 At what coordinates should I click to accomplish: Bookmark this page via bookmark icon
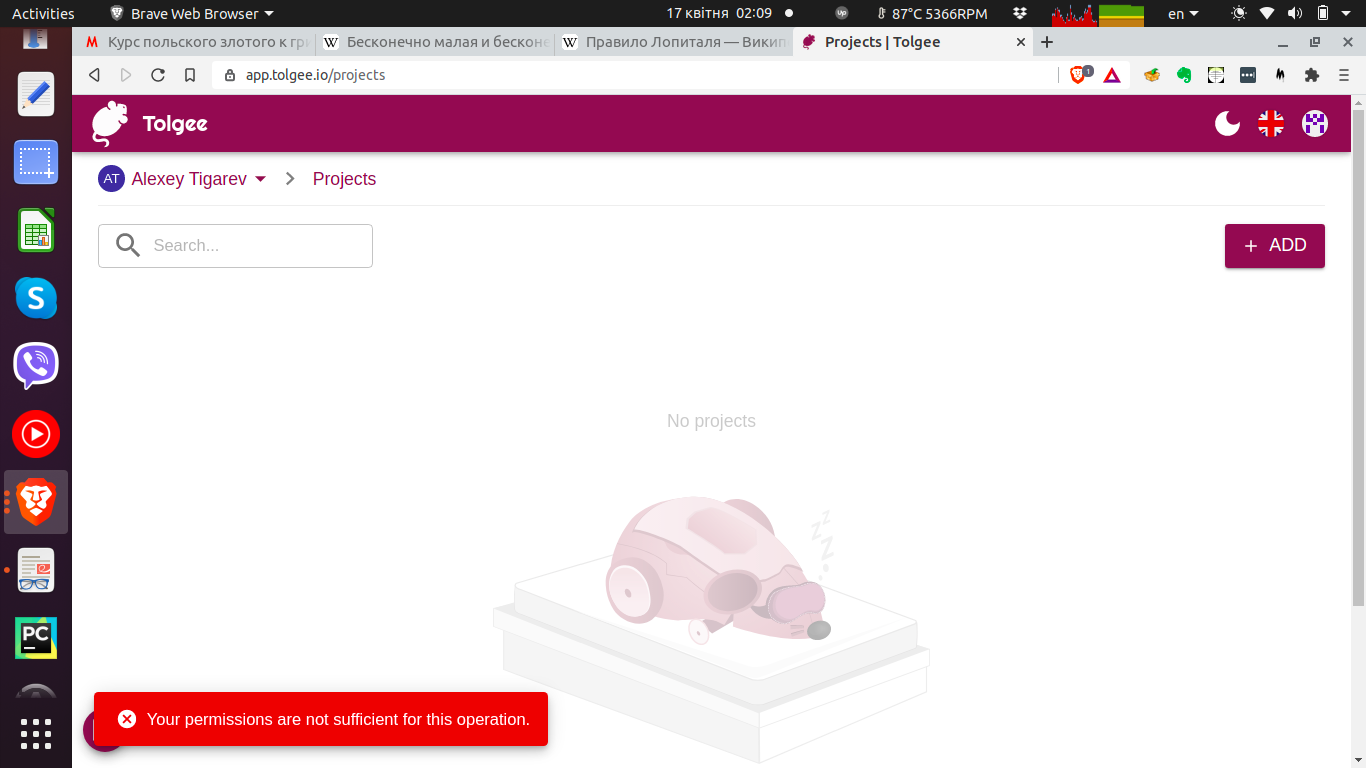point(190,75)
